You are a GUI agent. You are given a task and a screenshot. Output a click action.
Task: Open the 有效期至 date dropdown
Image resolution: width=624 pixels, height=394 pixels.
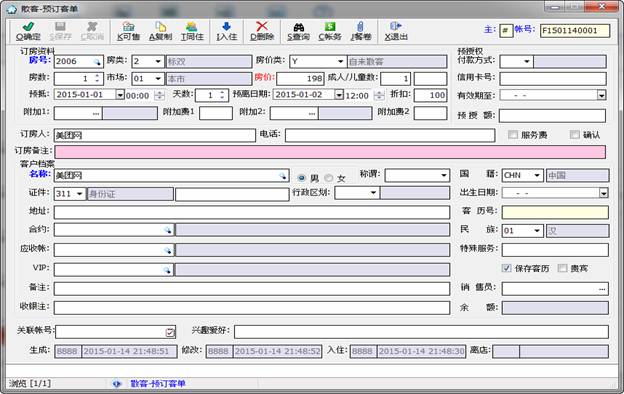[601, 95]
